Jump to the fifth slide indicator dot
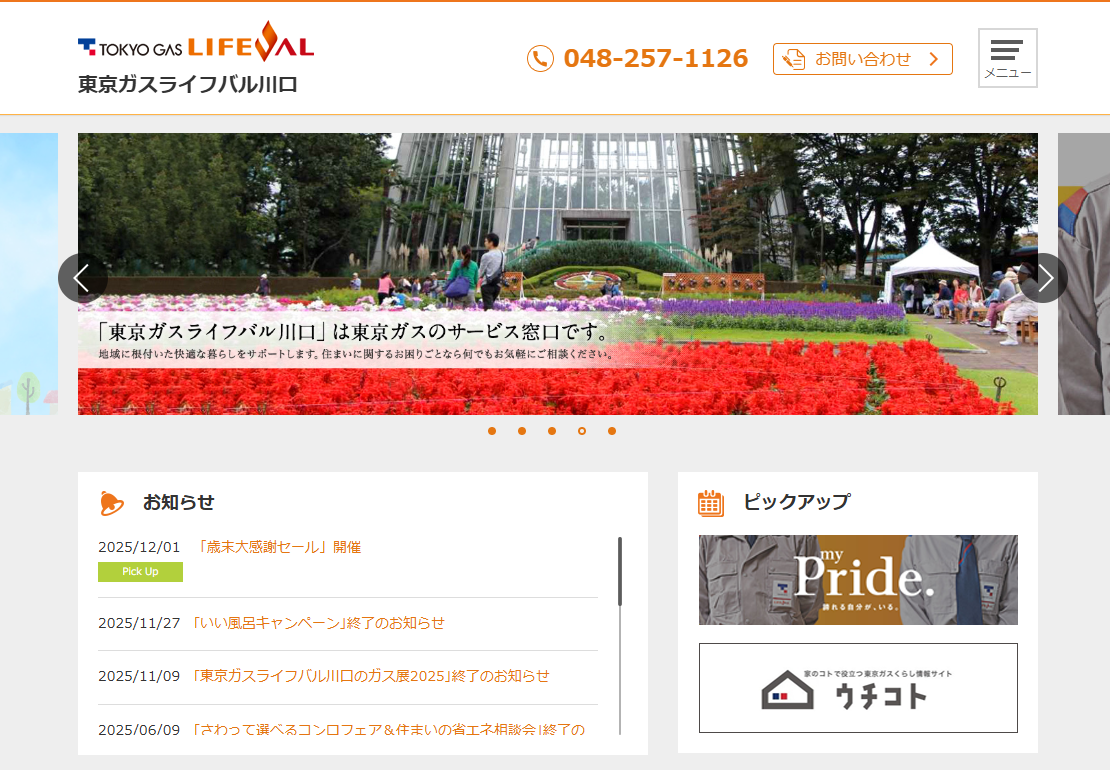The width and height of the screenshot is (1110, 770). coord(612,431)
